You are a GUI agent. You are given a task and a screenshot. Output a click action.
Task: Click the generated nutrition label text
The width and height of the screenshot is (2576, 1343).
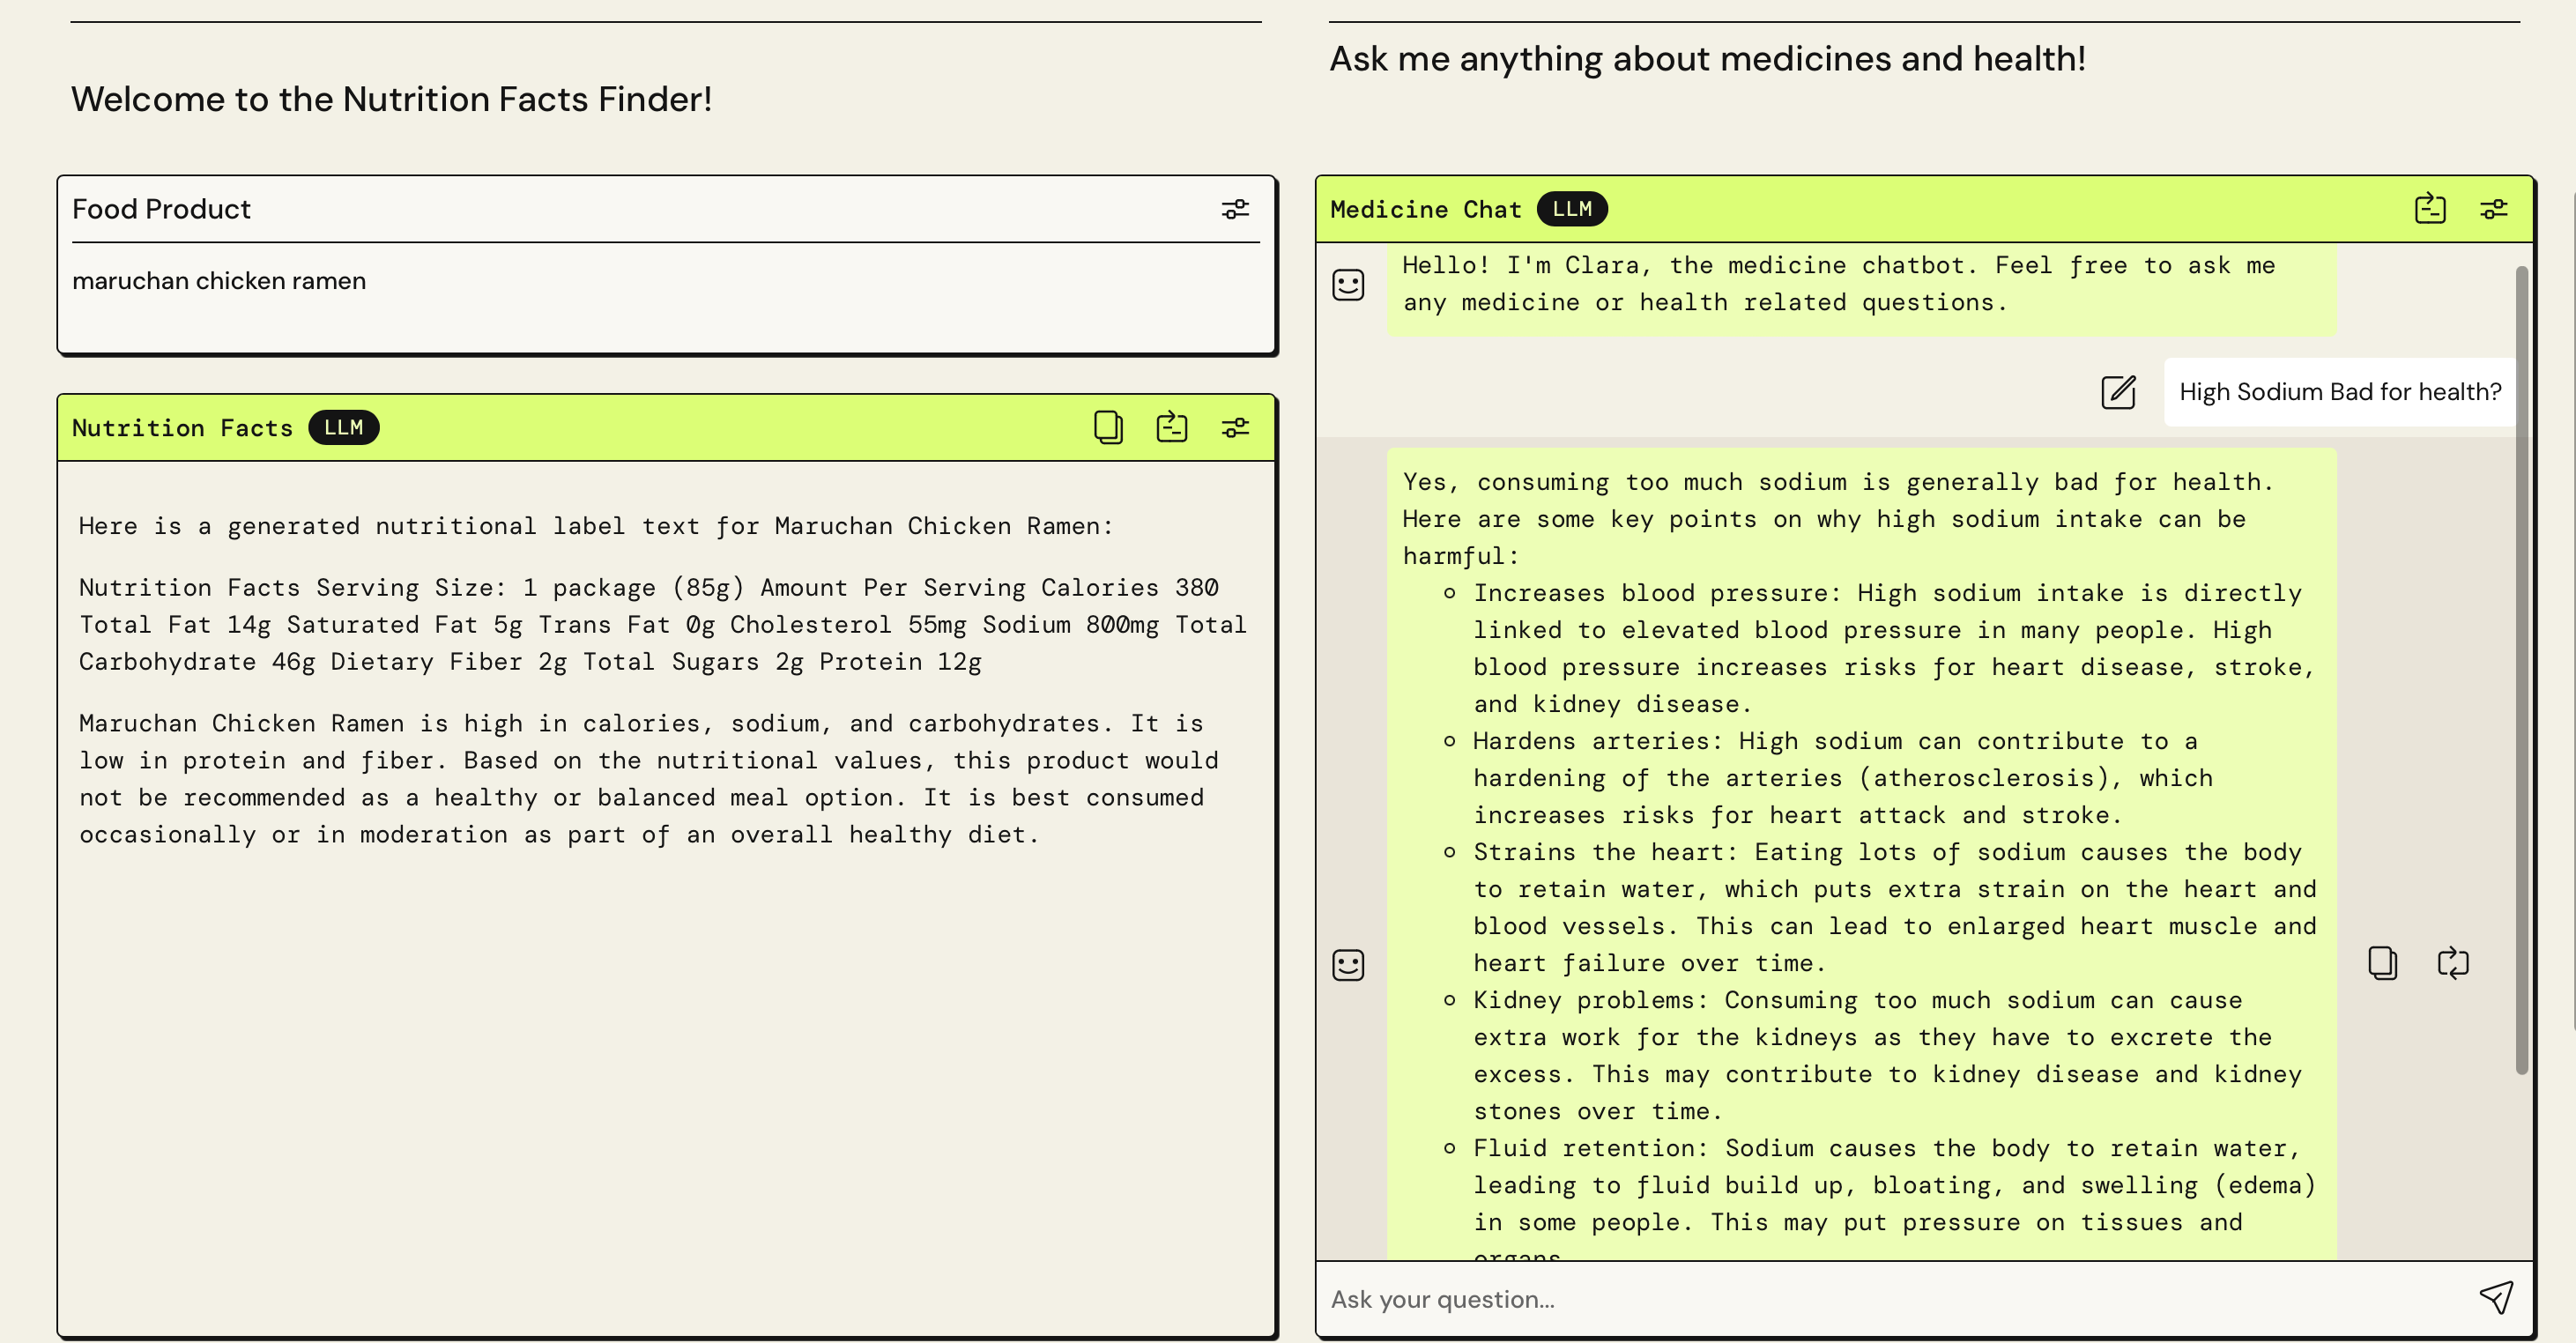[662, 624]
